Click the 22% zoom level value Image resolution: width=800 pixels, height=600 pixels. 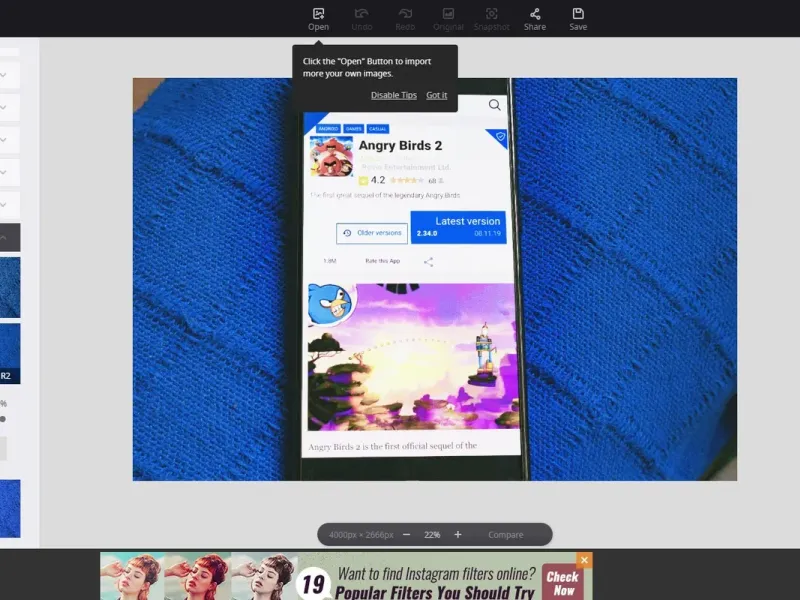pos(432,535)
